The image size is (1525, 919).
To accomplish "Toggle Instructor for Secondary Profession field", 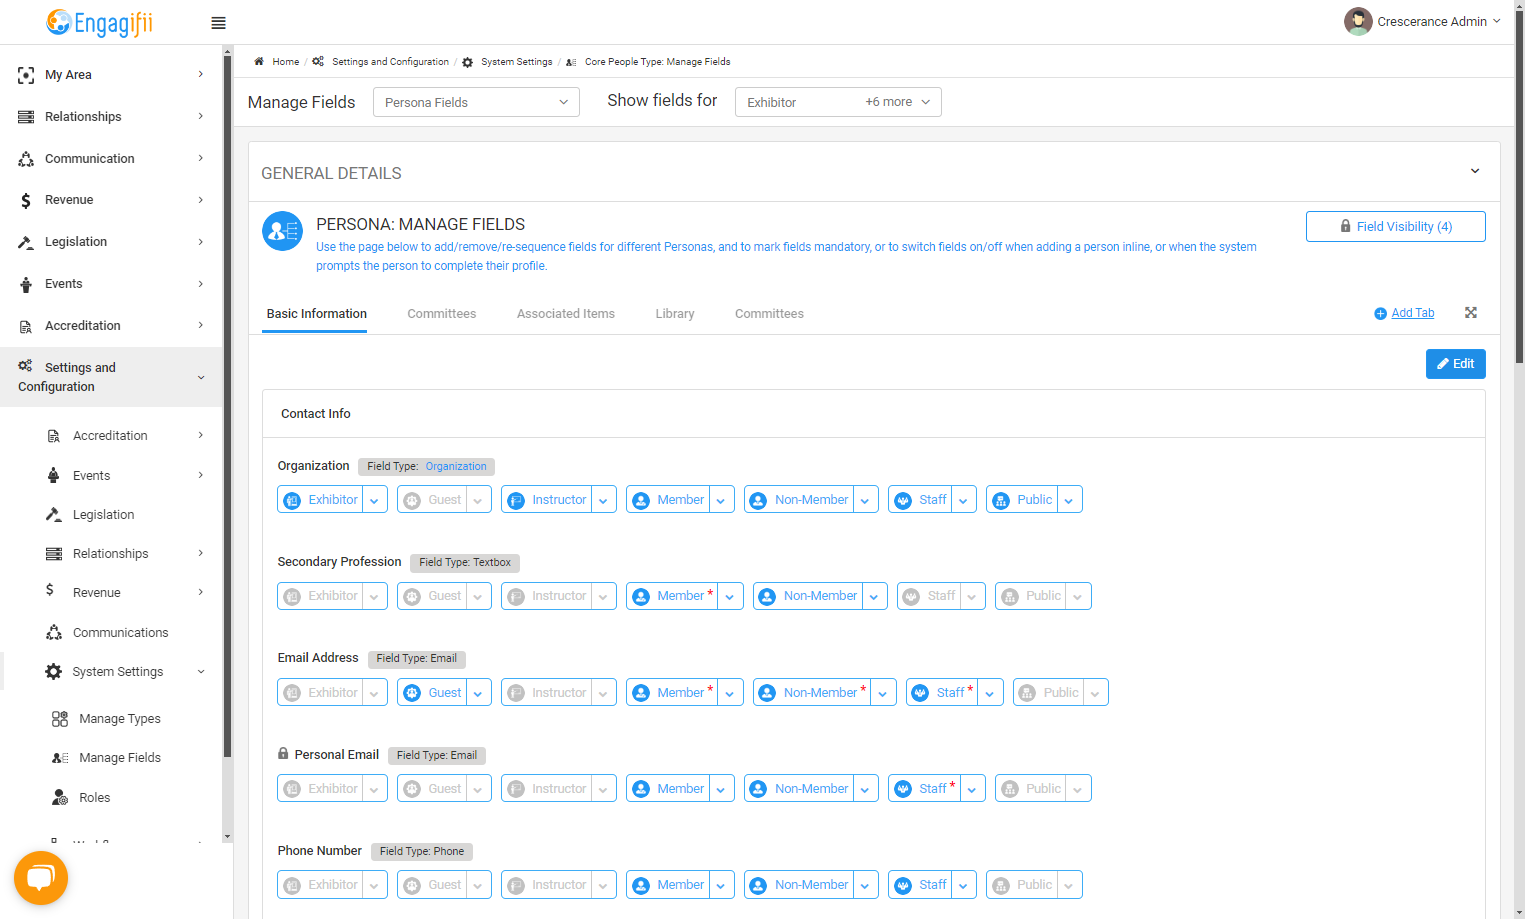I will 546,596.
